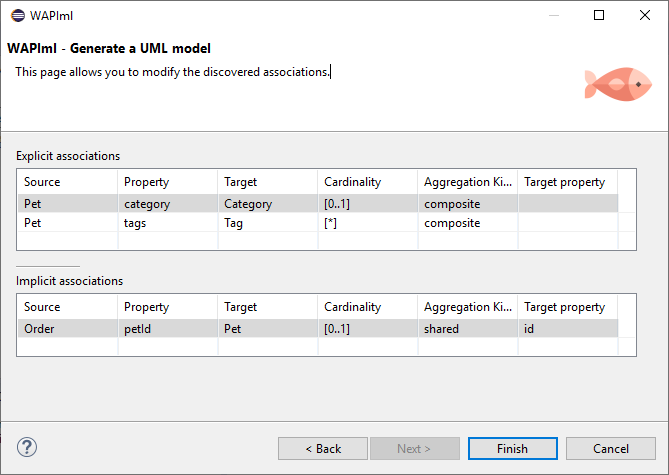669x475 pixels.
Task: Select the Order petId implicit association row
Action: coord(318,329)
